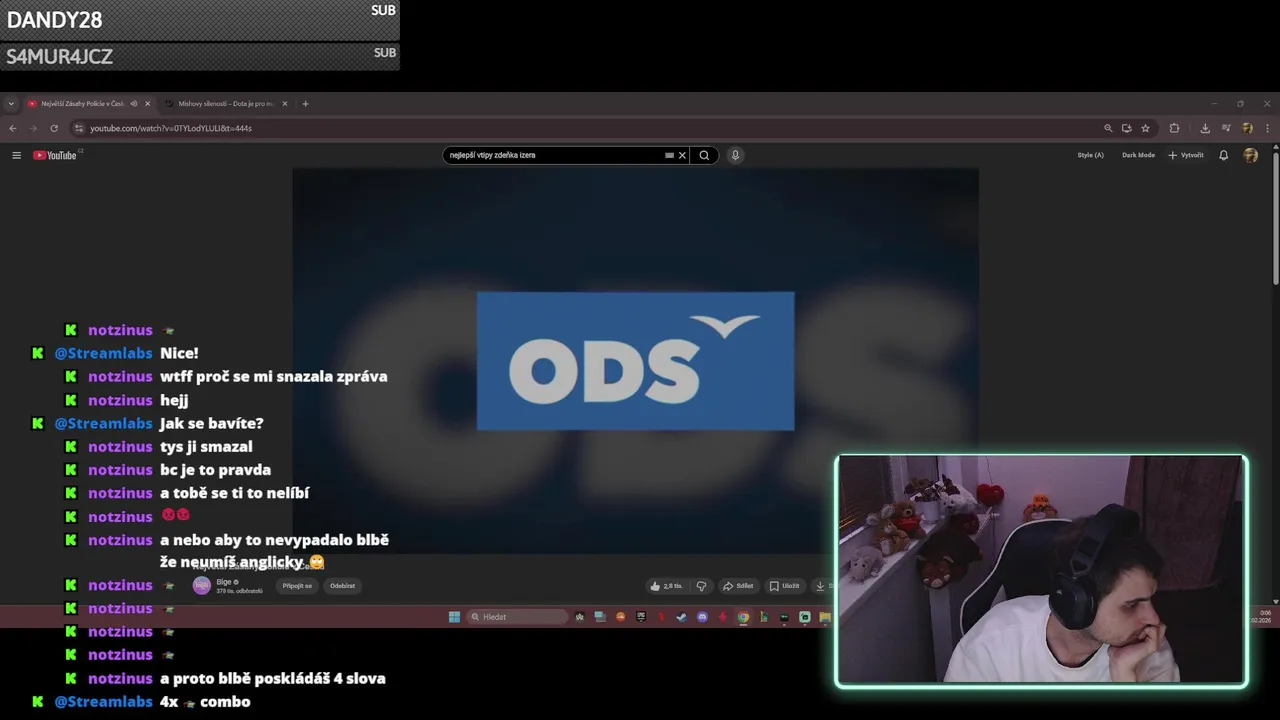Open the Vytvořit create menu

[x=1186, y=155]
